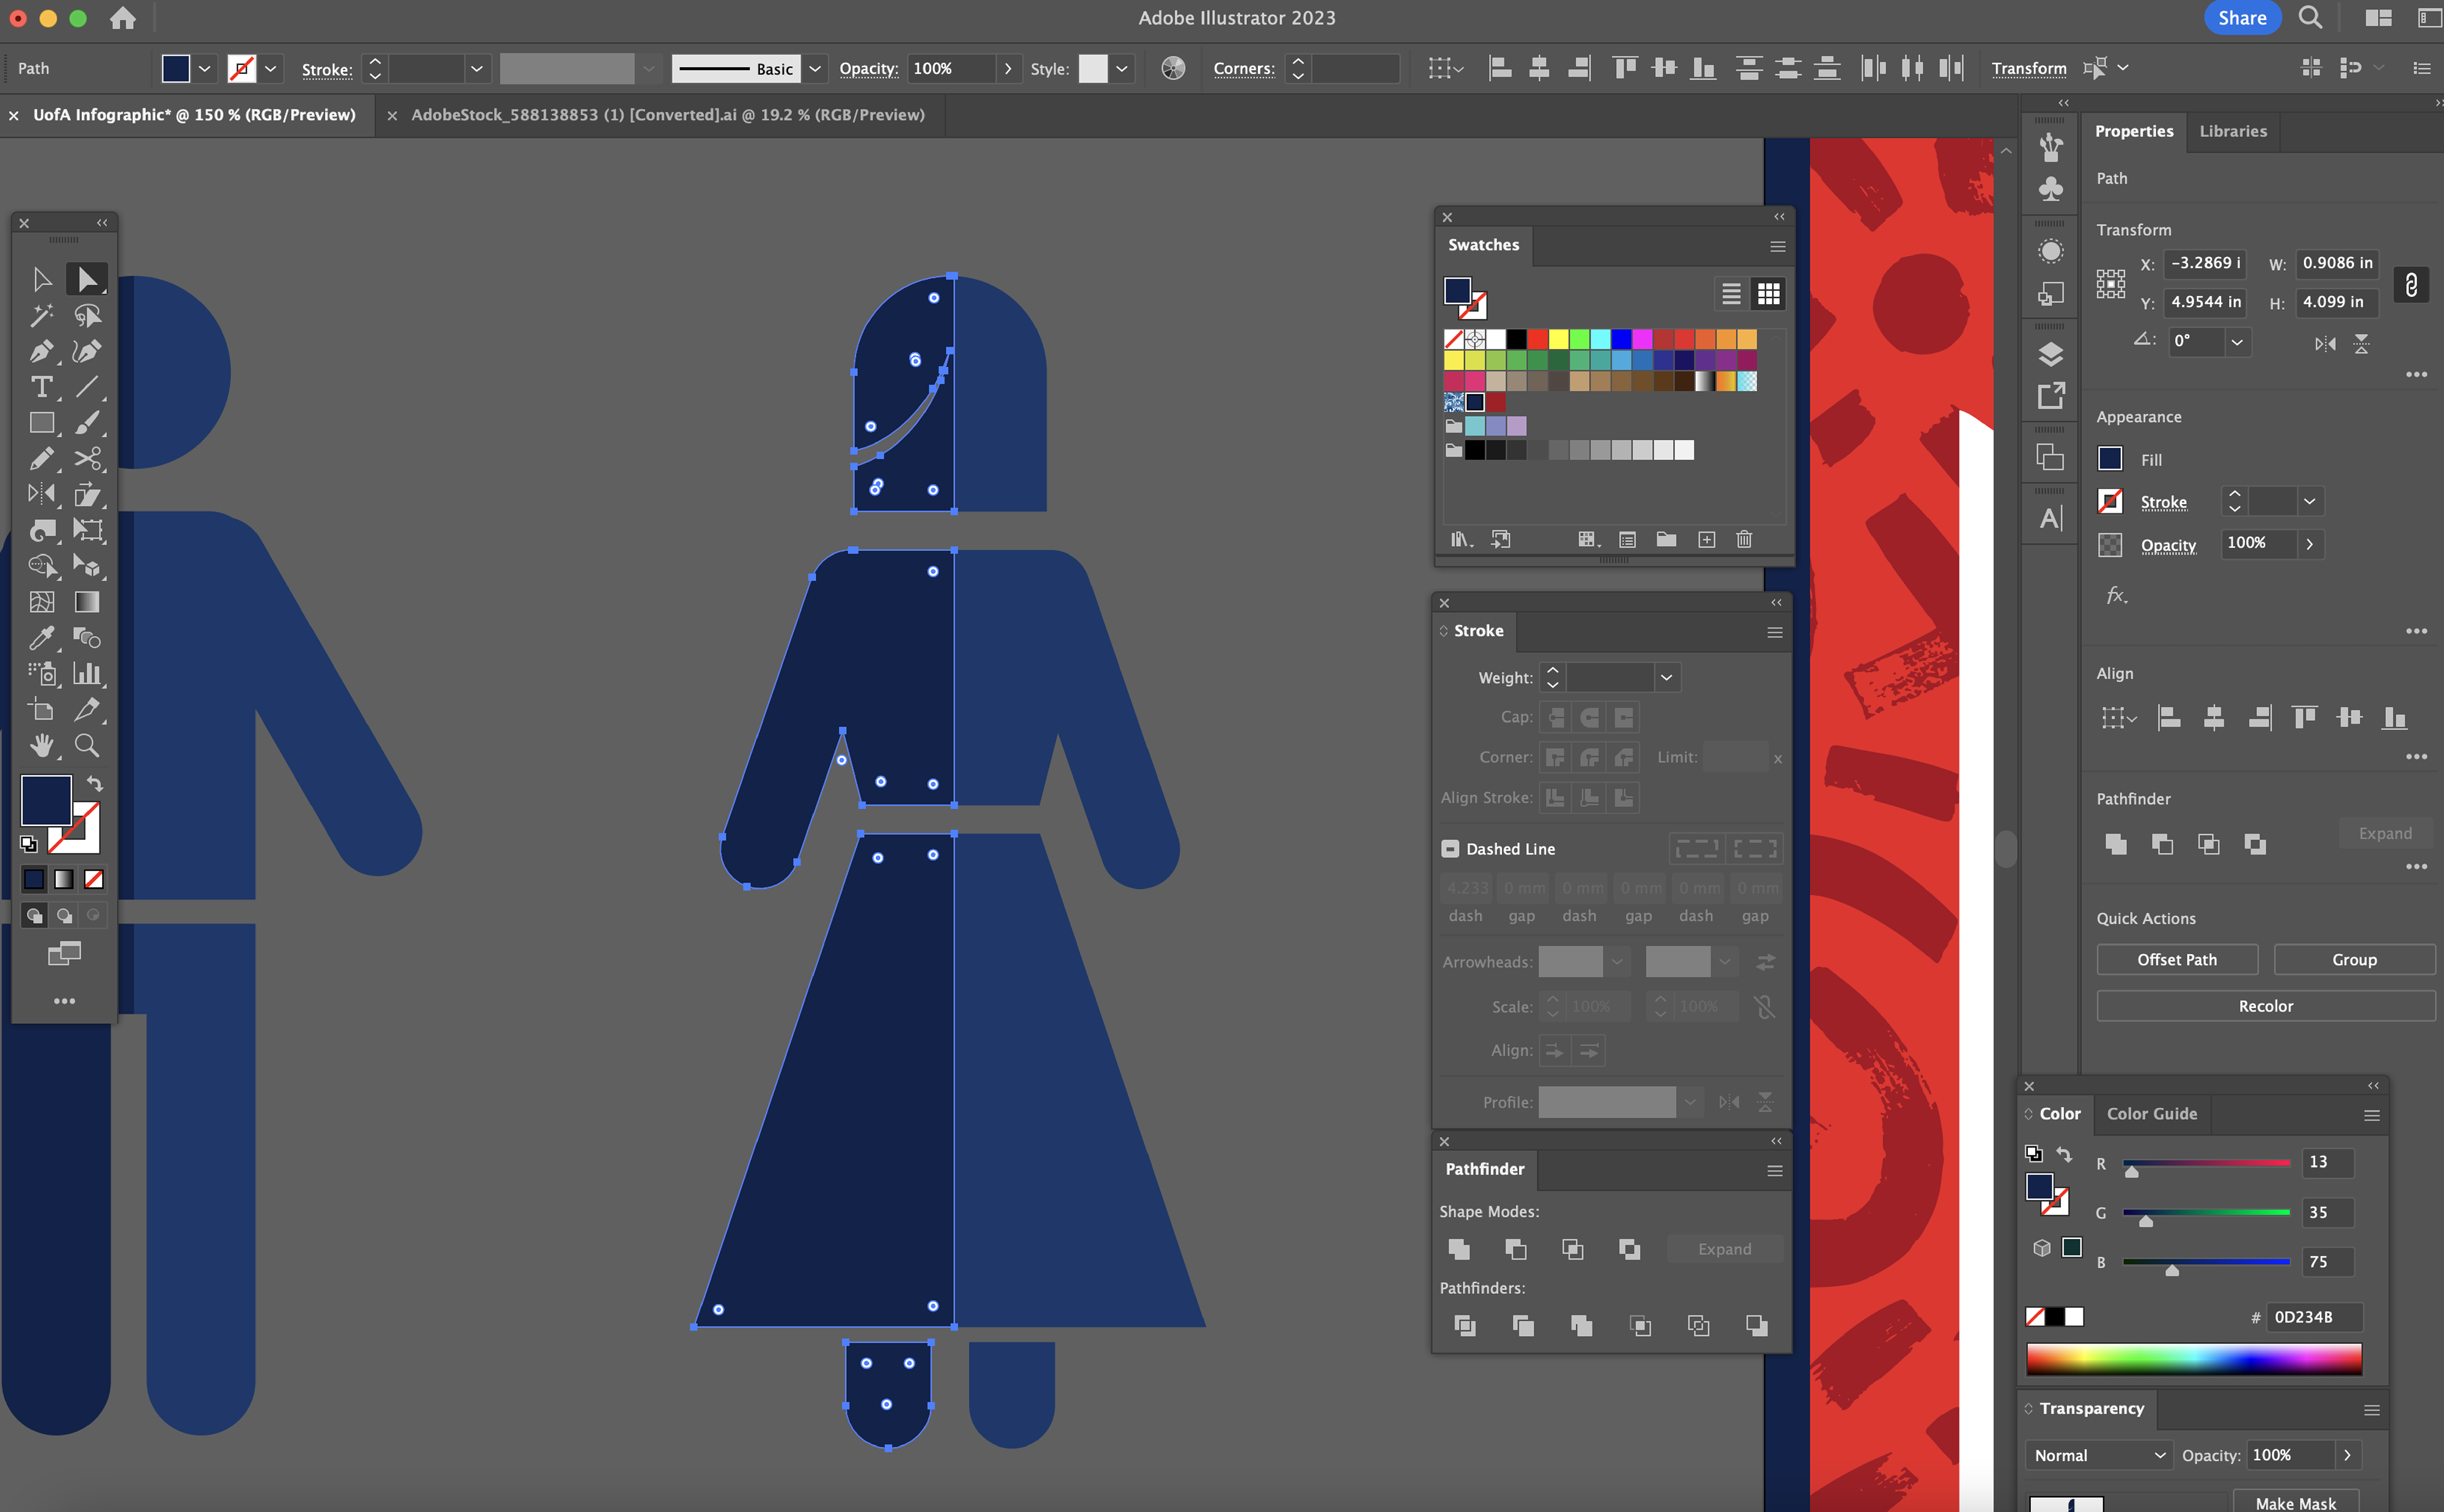Open the AdobeStock_588138853 document tab
Viewport: 2444px width, 1512px height.
click(667, 115)
